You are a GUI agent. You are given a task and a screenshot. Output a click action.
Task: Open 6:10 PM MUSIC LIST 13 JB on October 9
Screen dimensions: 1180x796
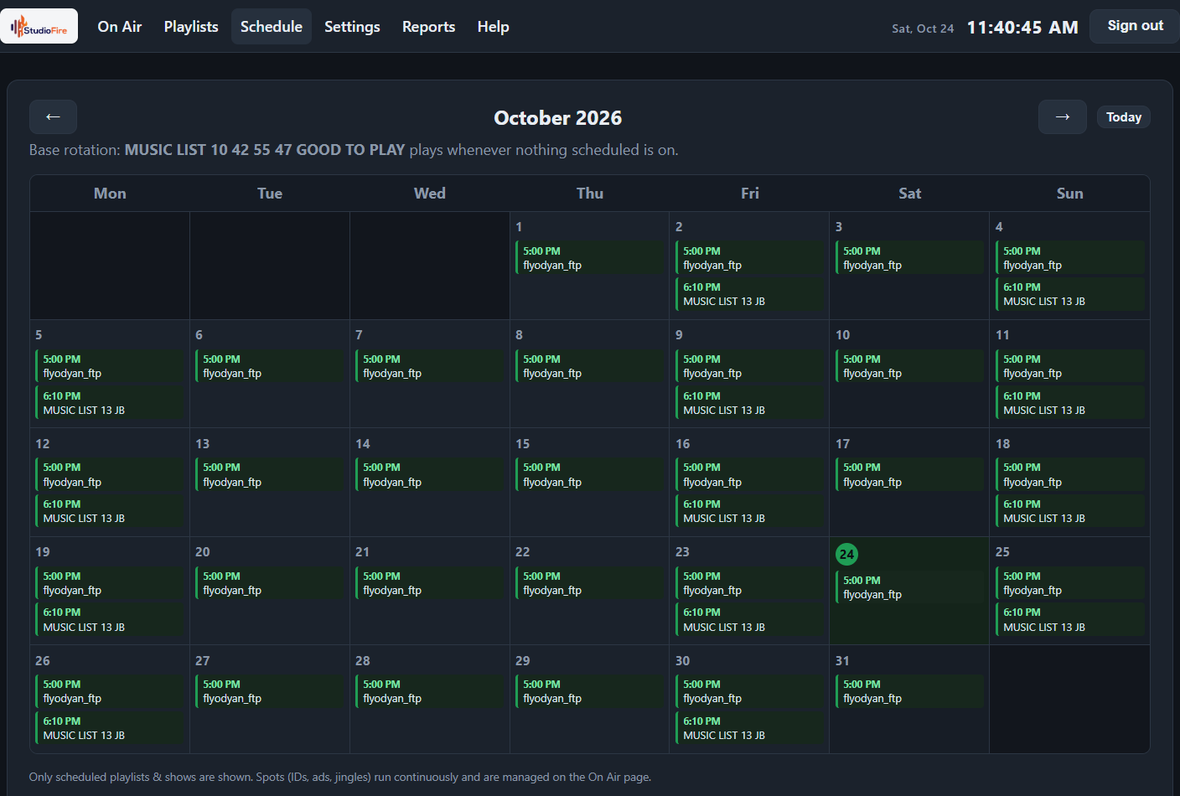749,403
